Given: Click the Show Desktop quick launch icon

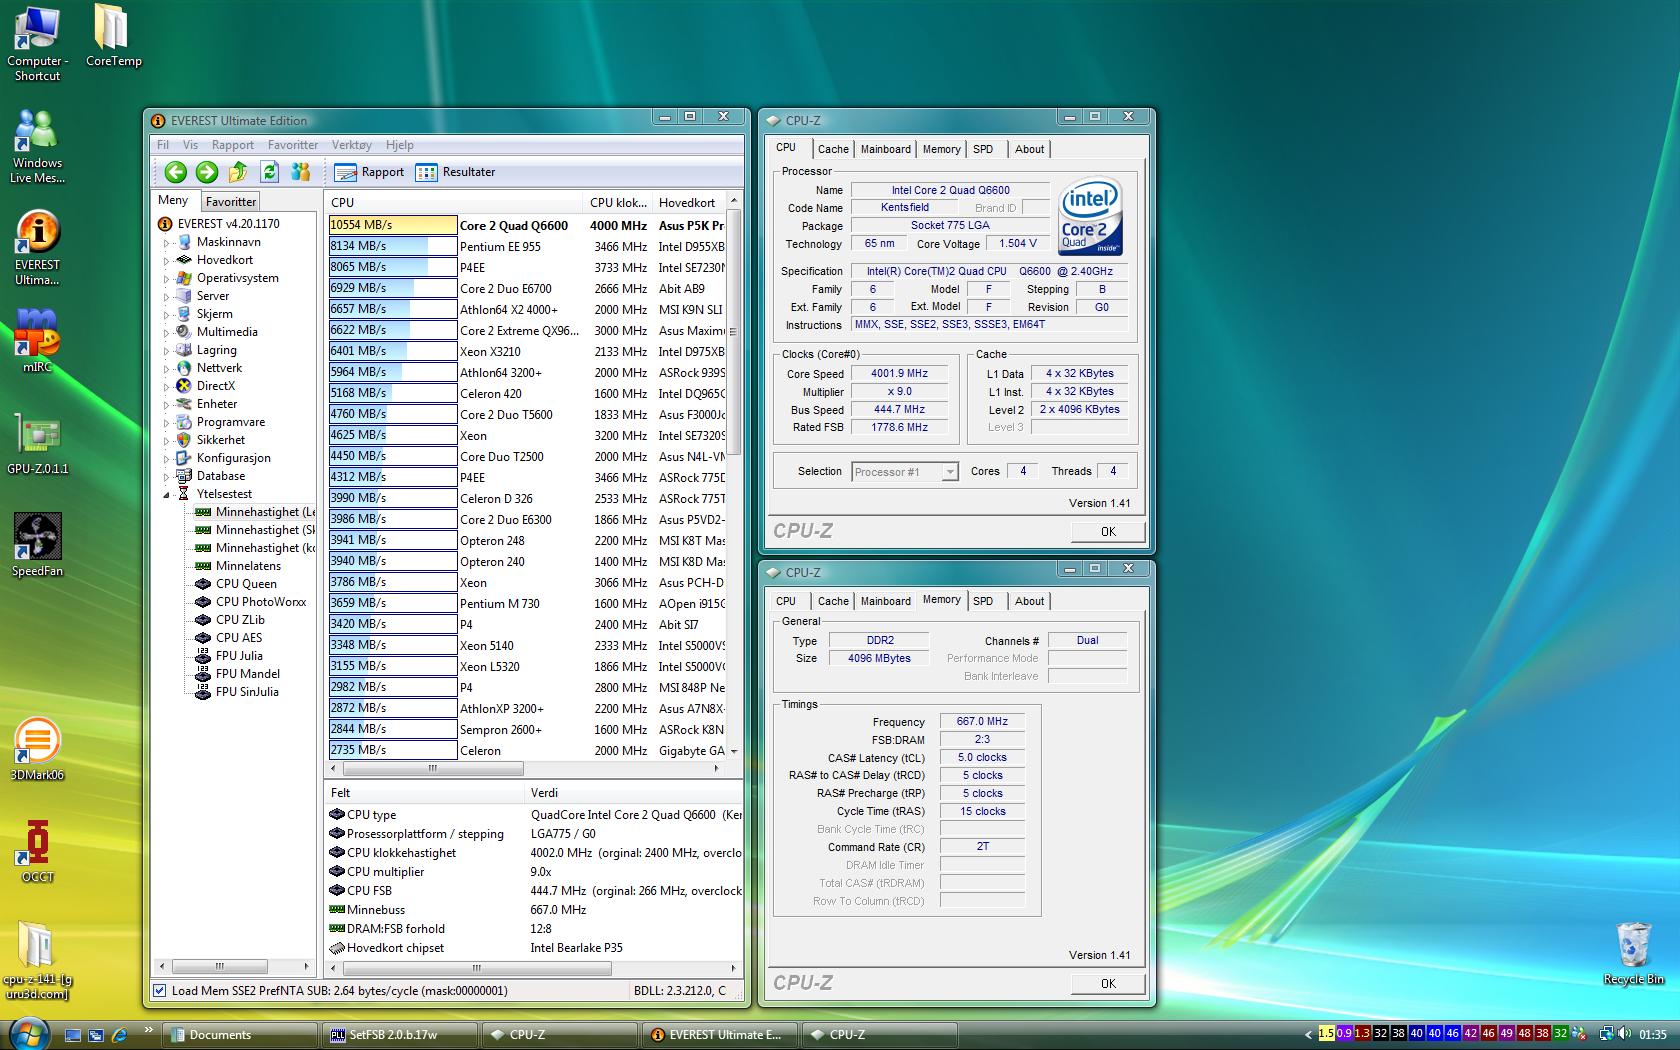Looking at the screenshot, I should [x=73, y=1035].
